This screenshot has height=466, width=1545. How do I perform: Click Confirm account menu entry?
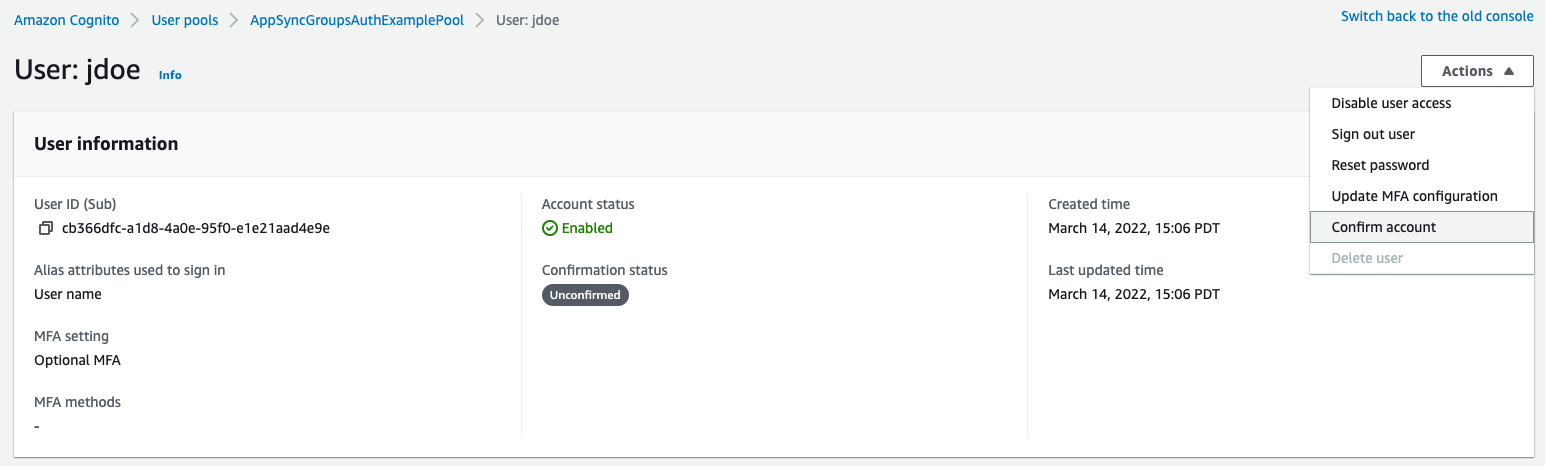coord(1383,227)
